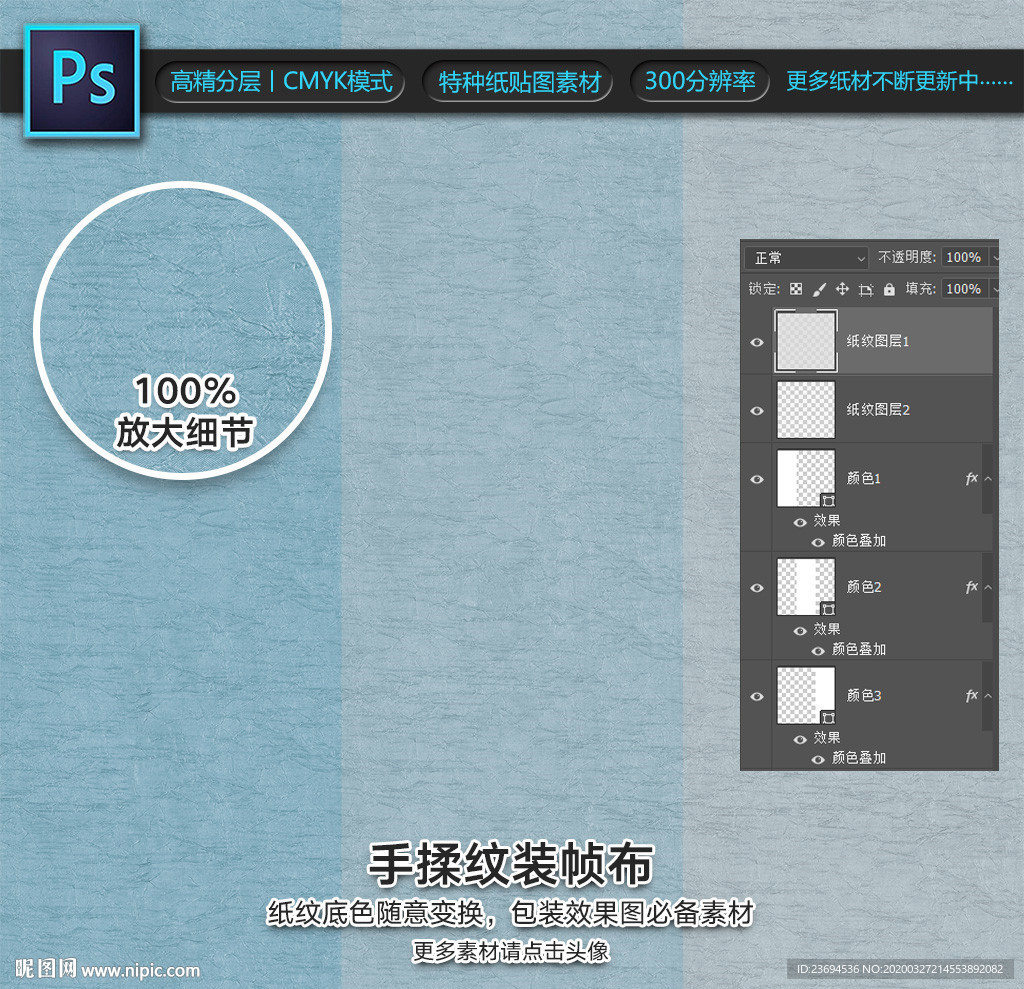The height and width of the screenshot is (989, 1024).
Task: Click the 特种纸贴图素材 pill
Action: click(x=519, y=82)
